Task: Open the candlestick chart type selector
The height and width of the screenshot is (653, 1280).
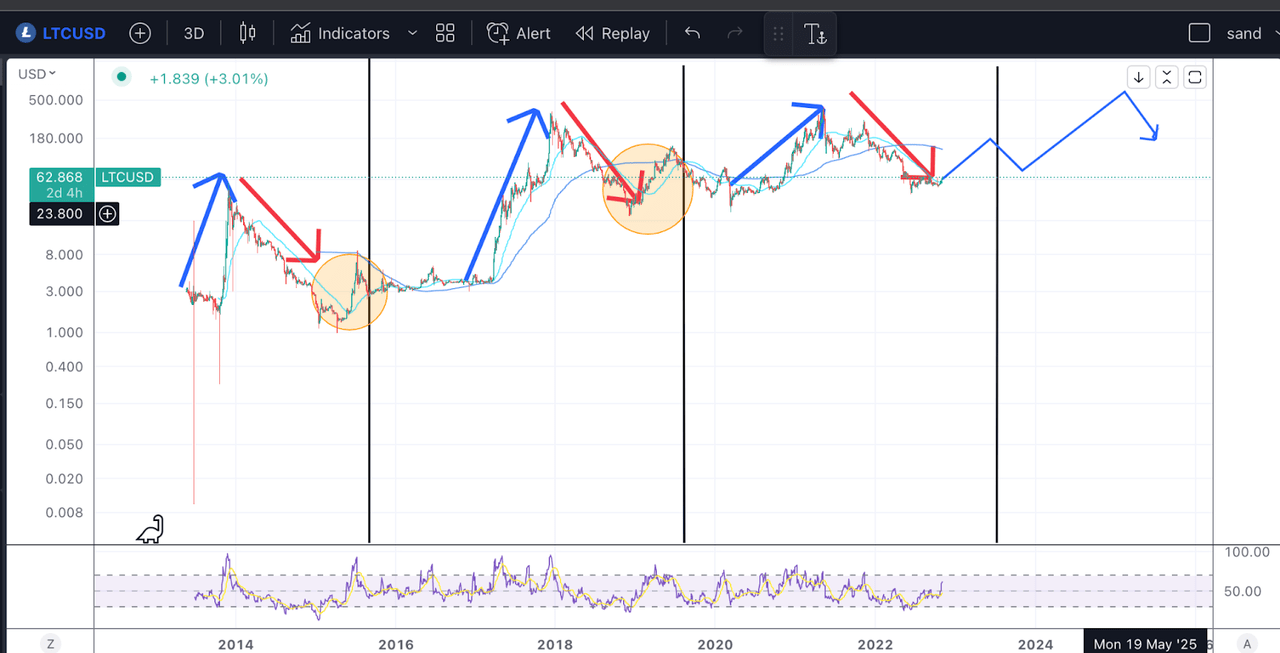Action: coord(247,33)
